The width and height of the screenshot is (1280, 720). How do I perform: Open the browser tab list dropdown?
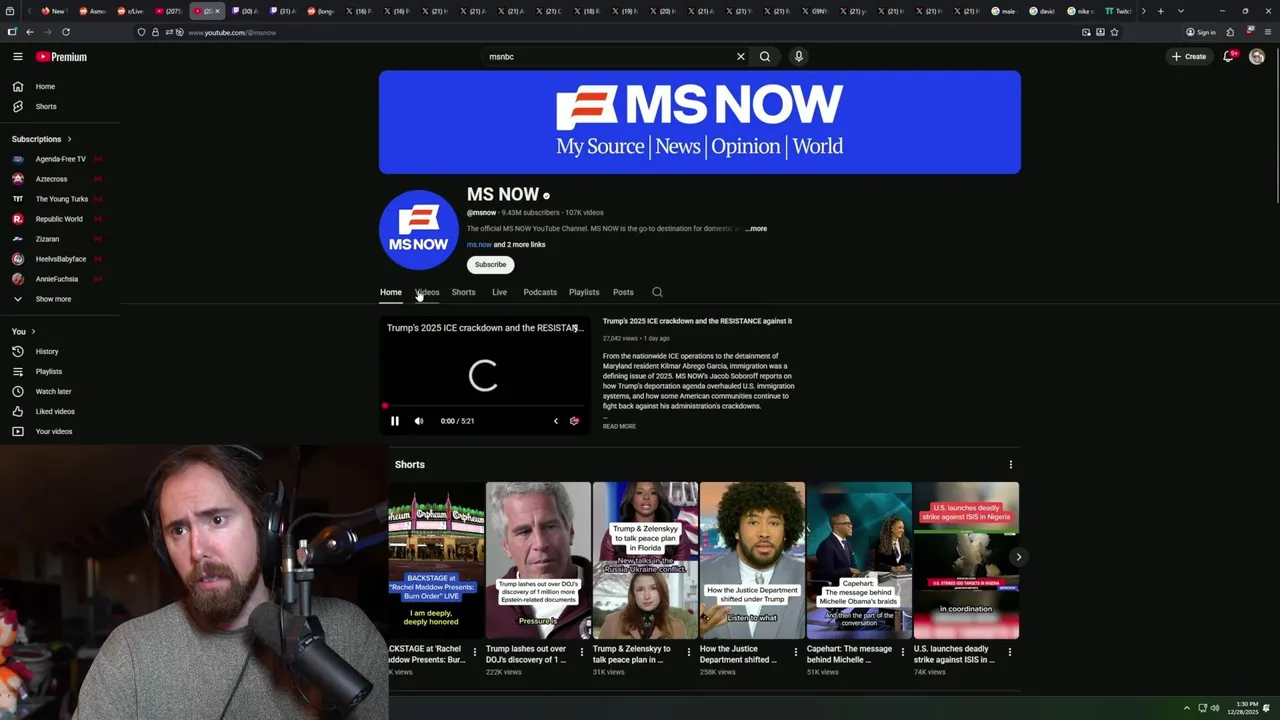click(1181, 11)
